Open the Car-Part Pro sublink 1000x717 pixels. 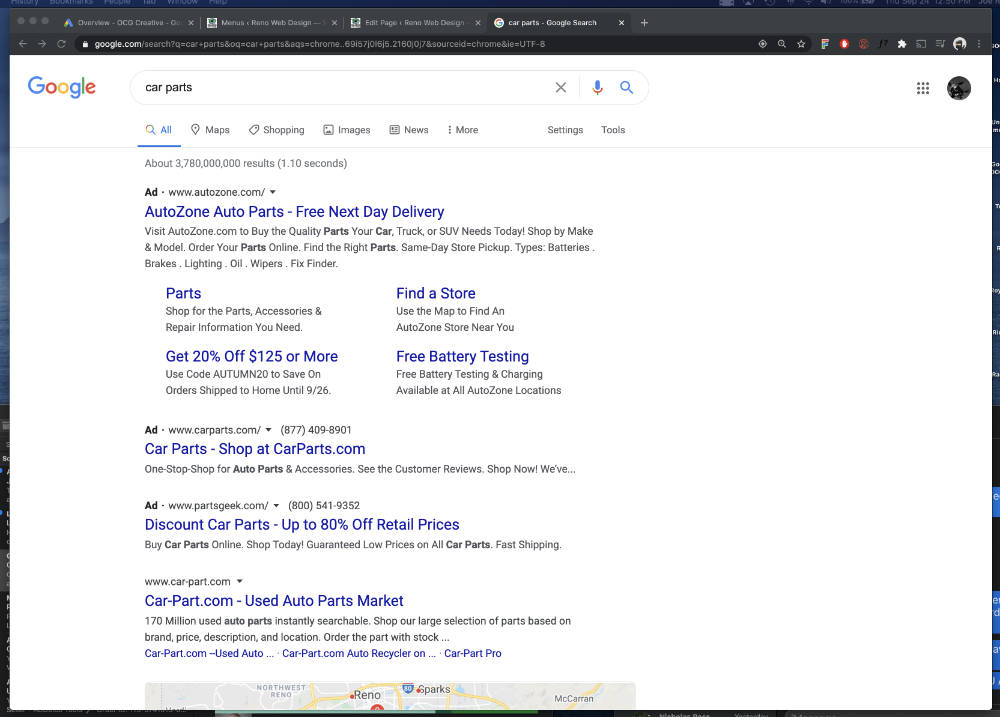point(473,653)
